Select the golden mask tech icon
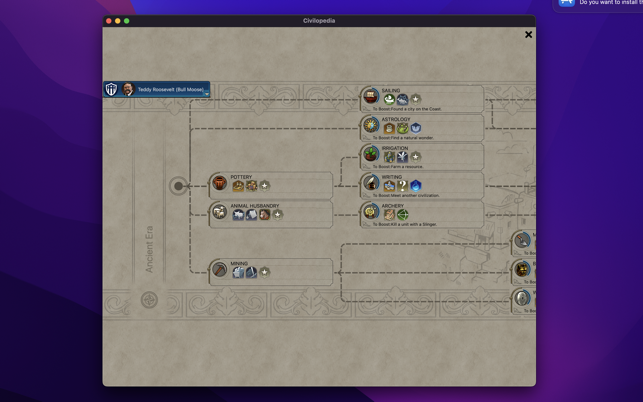 click(522, 270)
